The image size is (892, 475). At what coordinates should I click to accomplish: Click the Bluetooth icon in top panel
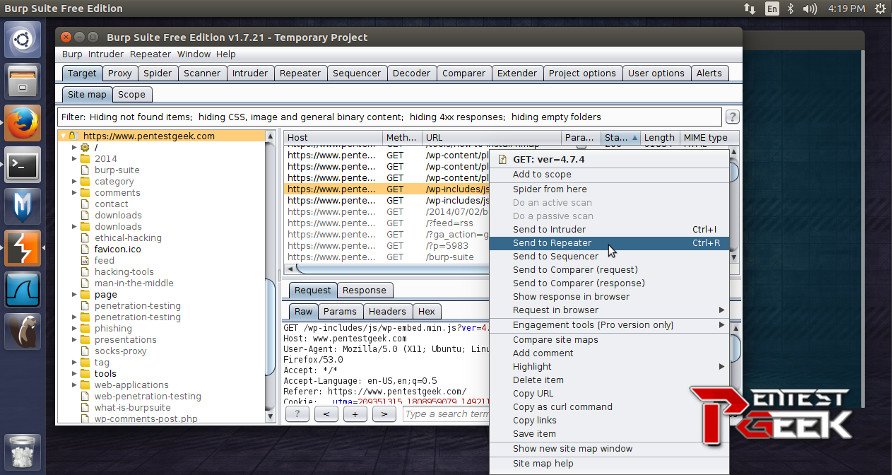pyautogui.click(x=791, y=9)
